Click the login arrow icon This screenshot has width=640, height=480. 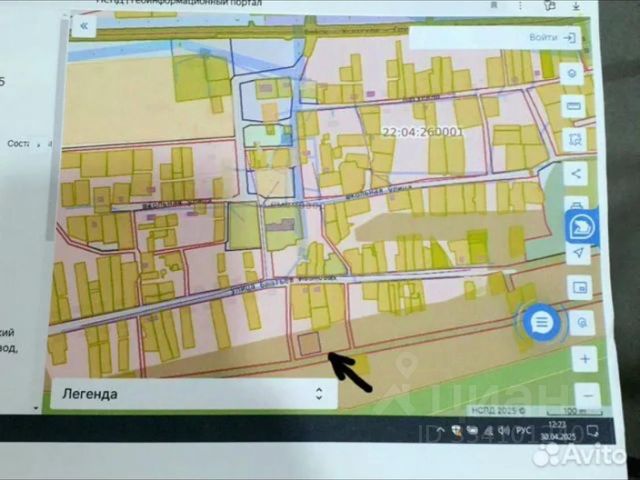569,38
